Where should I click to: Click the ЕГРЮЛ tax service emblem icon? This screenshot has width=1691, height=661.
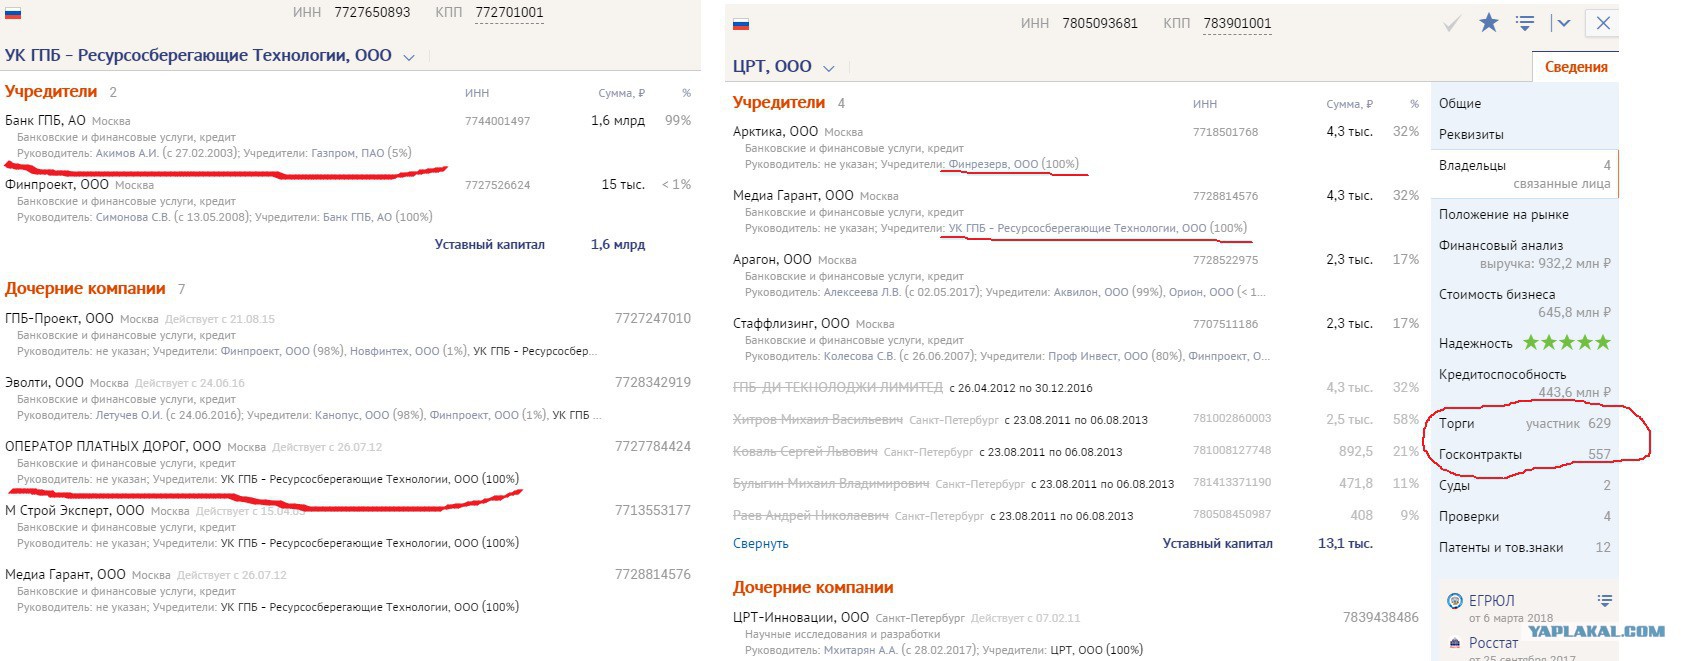1455,601
